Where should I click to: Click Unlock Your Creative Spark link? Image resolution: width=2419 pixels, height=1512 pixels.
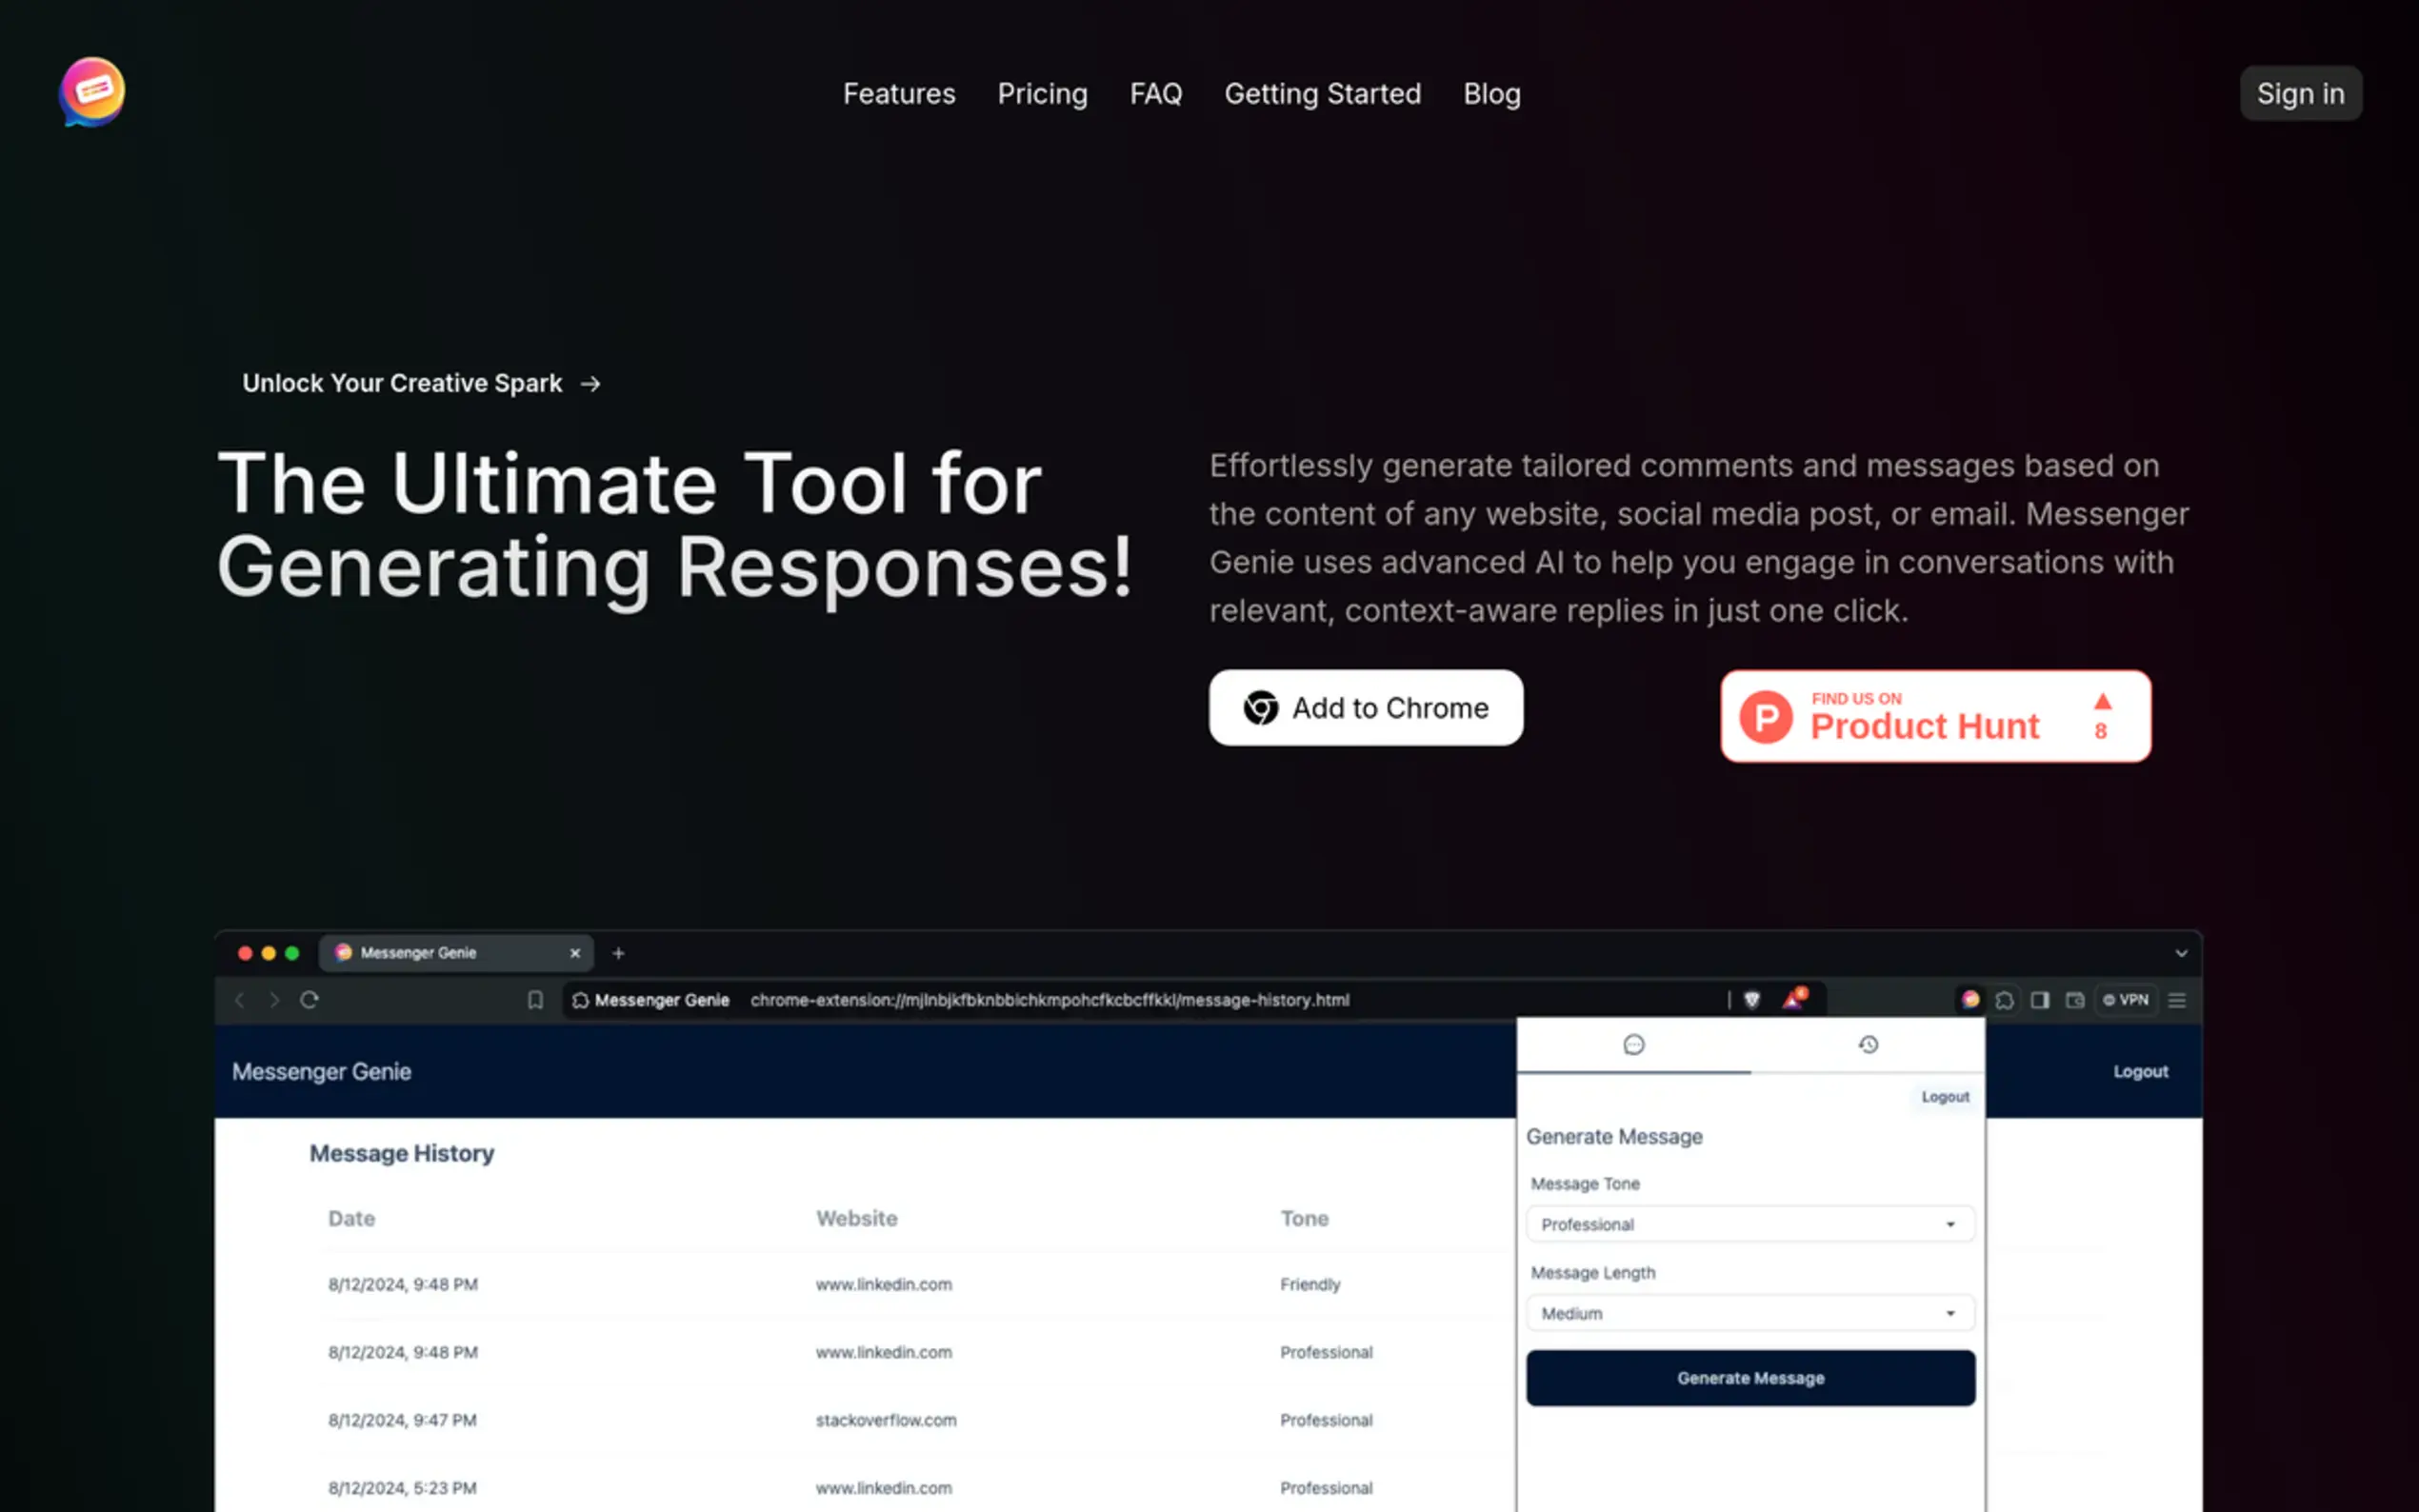click(x=420, y=384)
